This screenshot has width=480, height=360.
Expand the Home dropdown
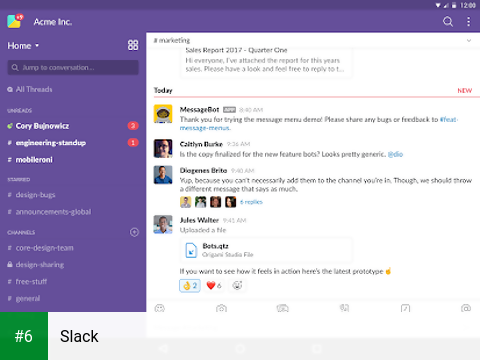[x=23, y=46]
